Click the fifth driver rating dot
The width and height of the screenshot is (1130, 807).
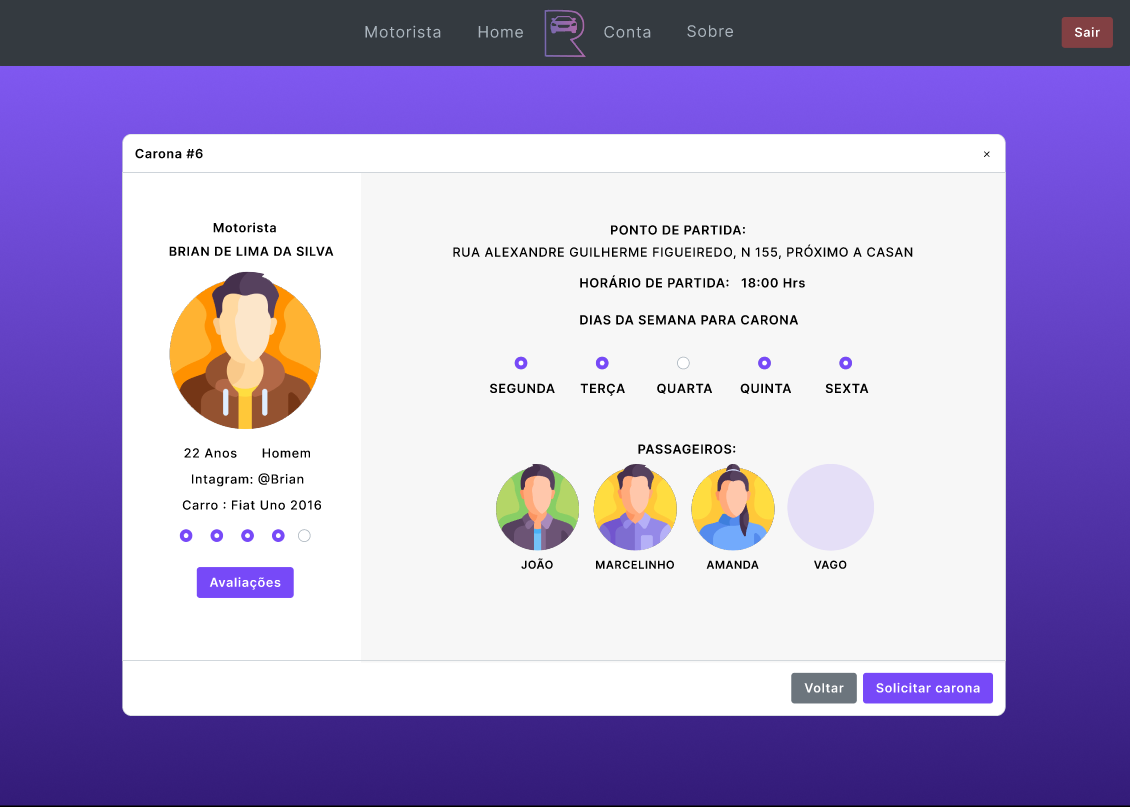click(x=304, y=535)
